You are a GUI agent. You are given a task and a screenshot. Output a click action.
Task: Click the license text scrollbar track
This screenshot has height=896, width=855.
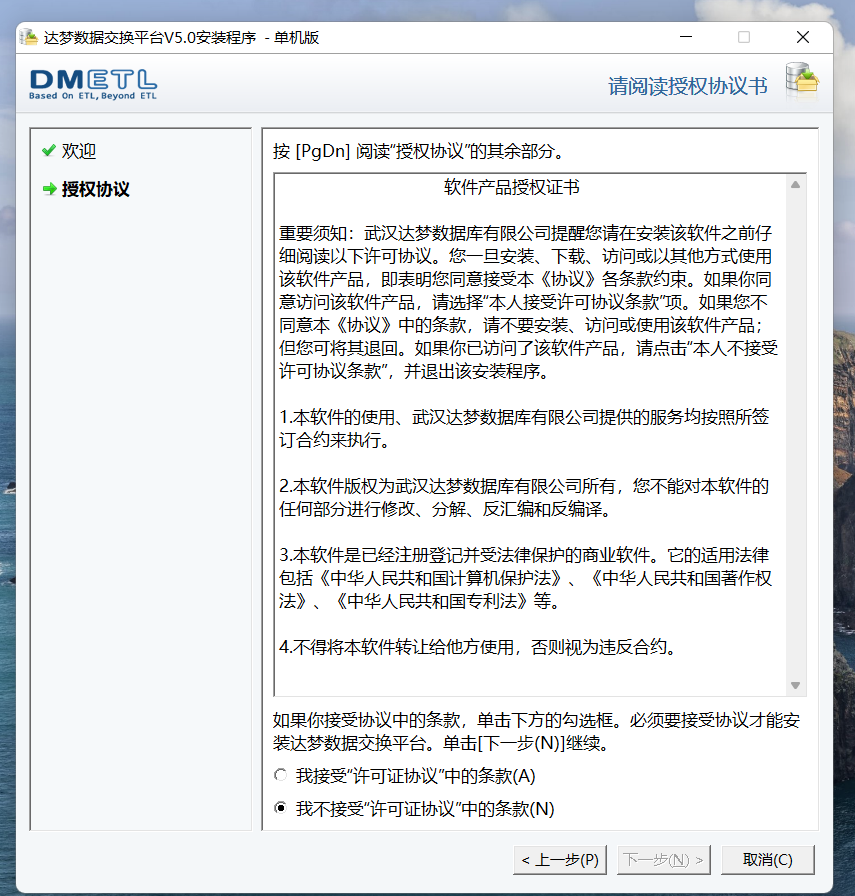pyautogui.click(x=795, y=434)
